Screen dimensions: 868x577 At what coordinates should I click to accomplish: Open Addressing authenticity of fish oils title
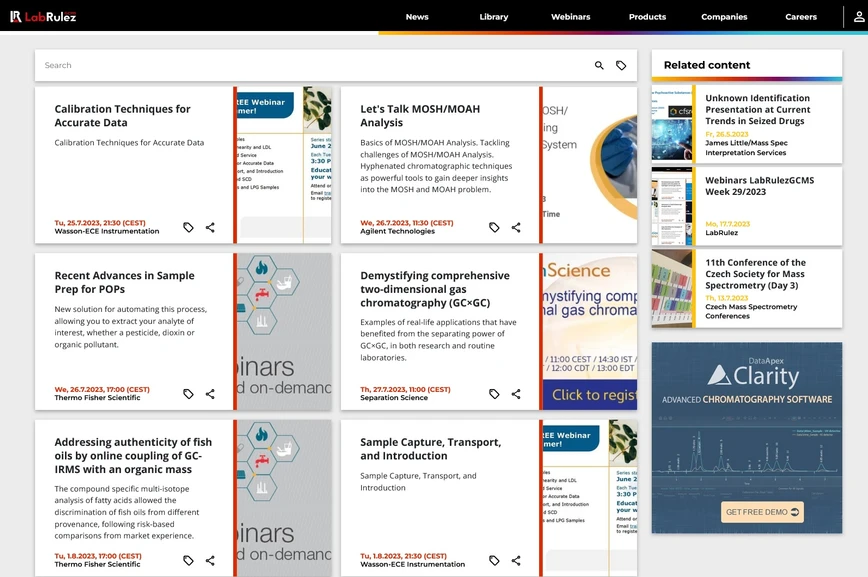133,456
